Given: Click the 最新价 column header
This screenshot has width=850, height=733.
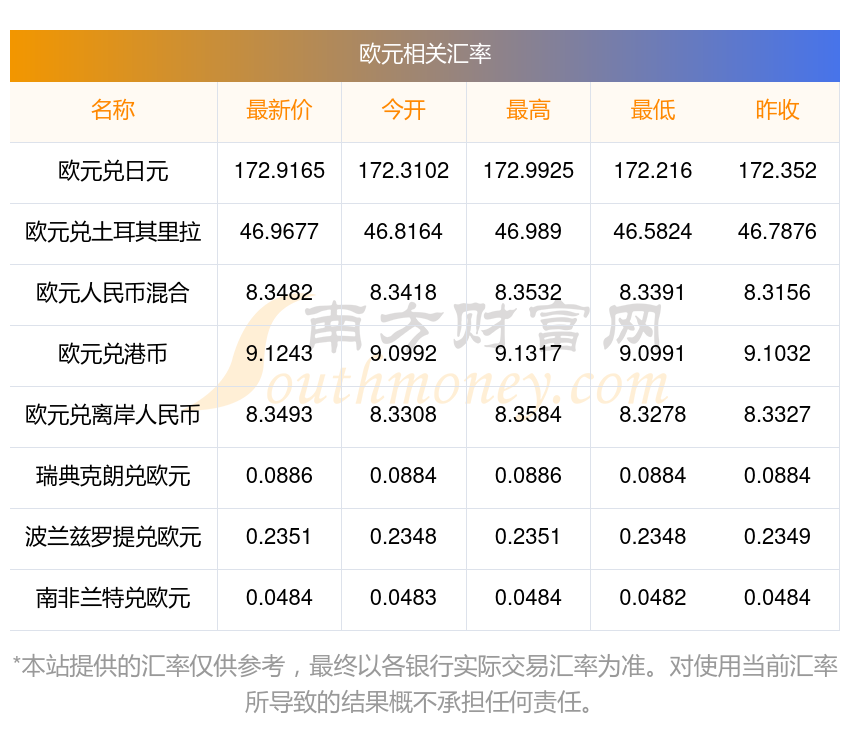Looking at the screenshot, I should (279, 110).
